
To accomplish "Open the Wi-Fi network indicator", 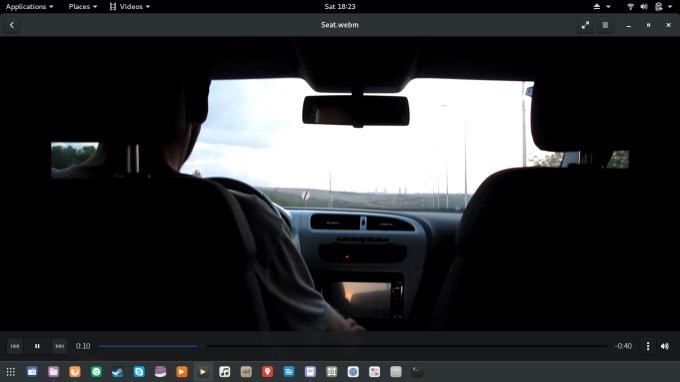I will pos(631,7).
